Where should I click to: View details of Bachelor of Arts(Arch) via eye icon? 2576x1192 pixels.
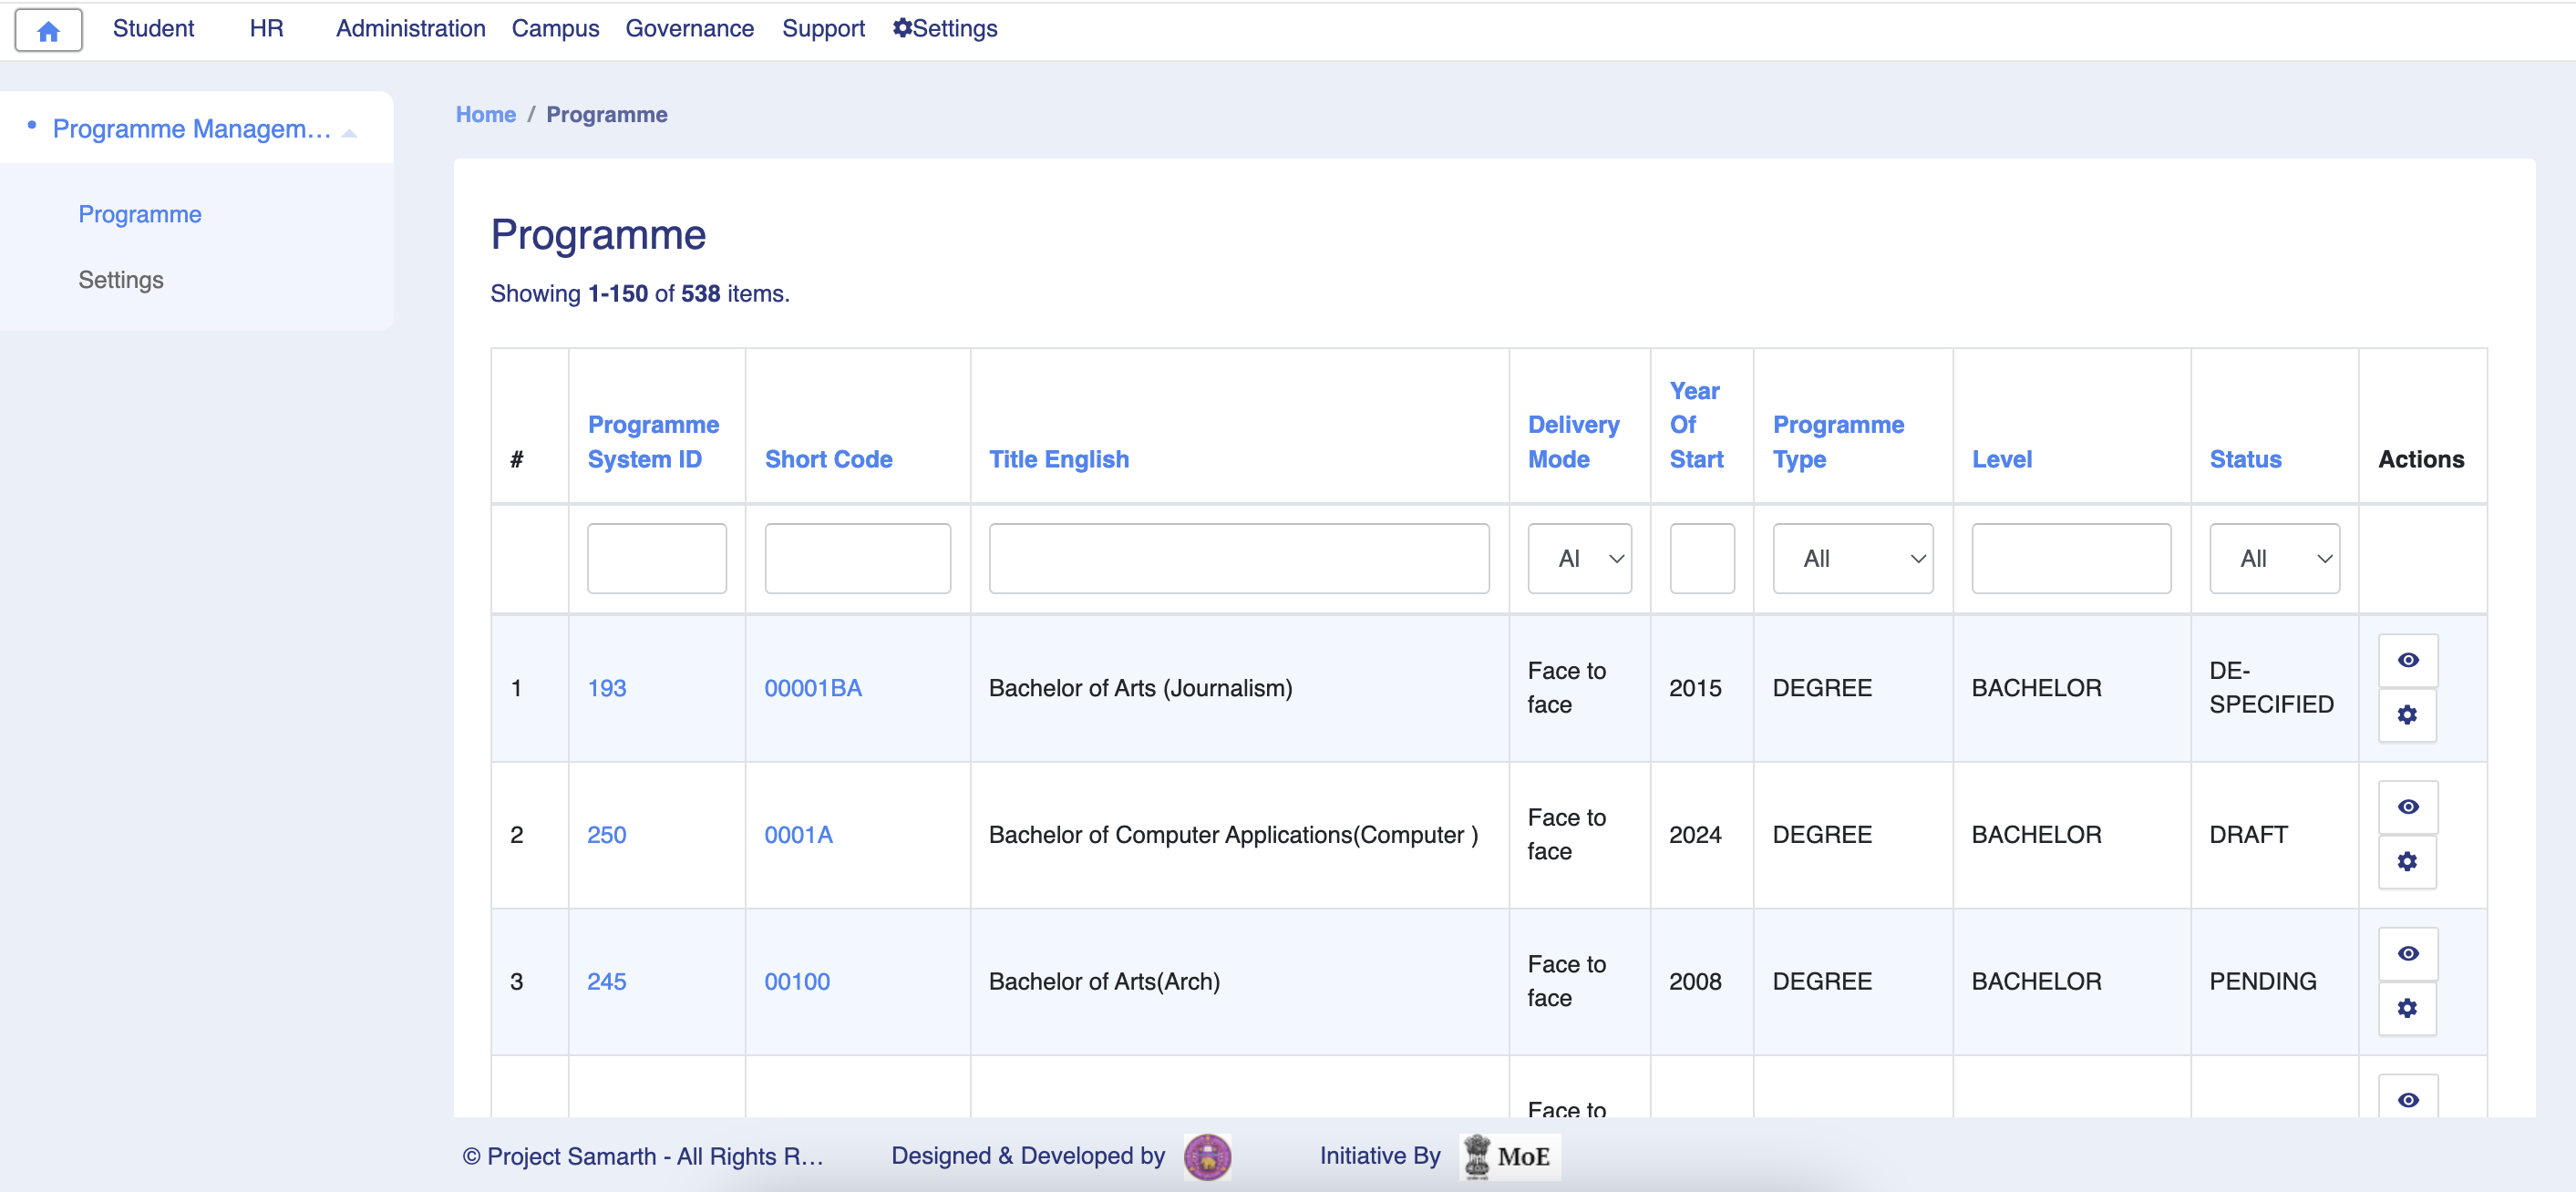(2409, 954)
